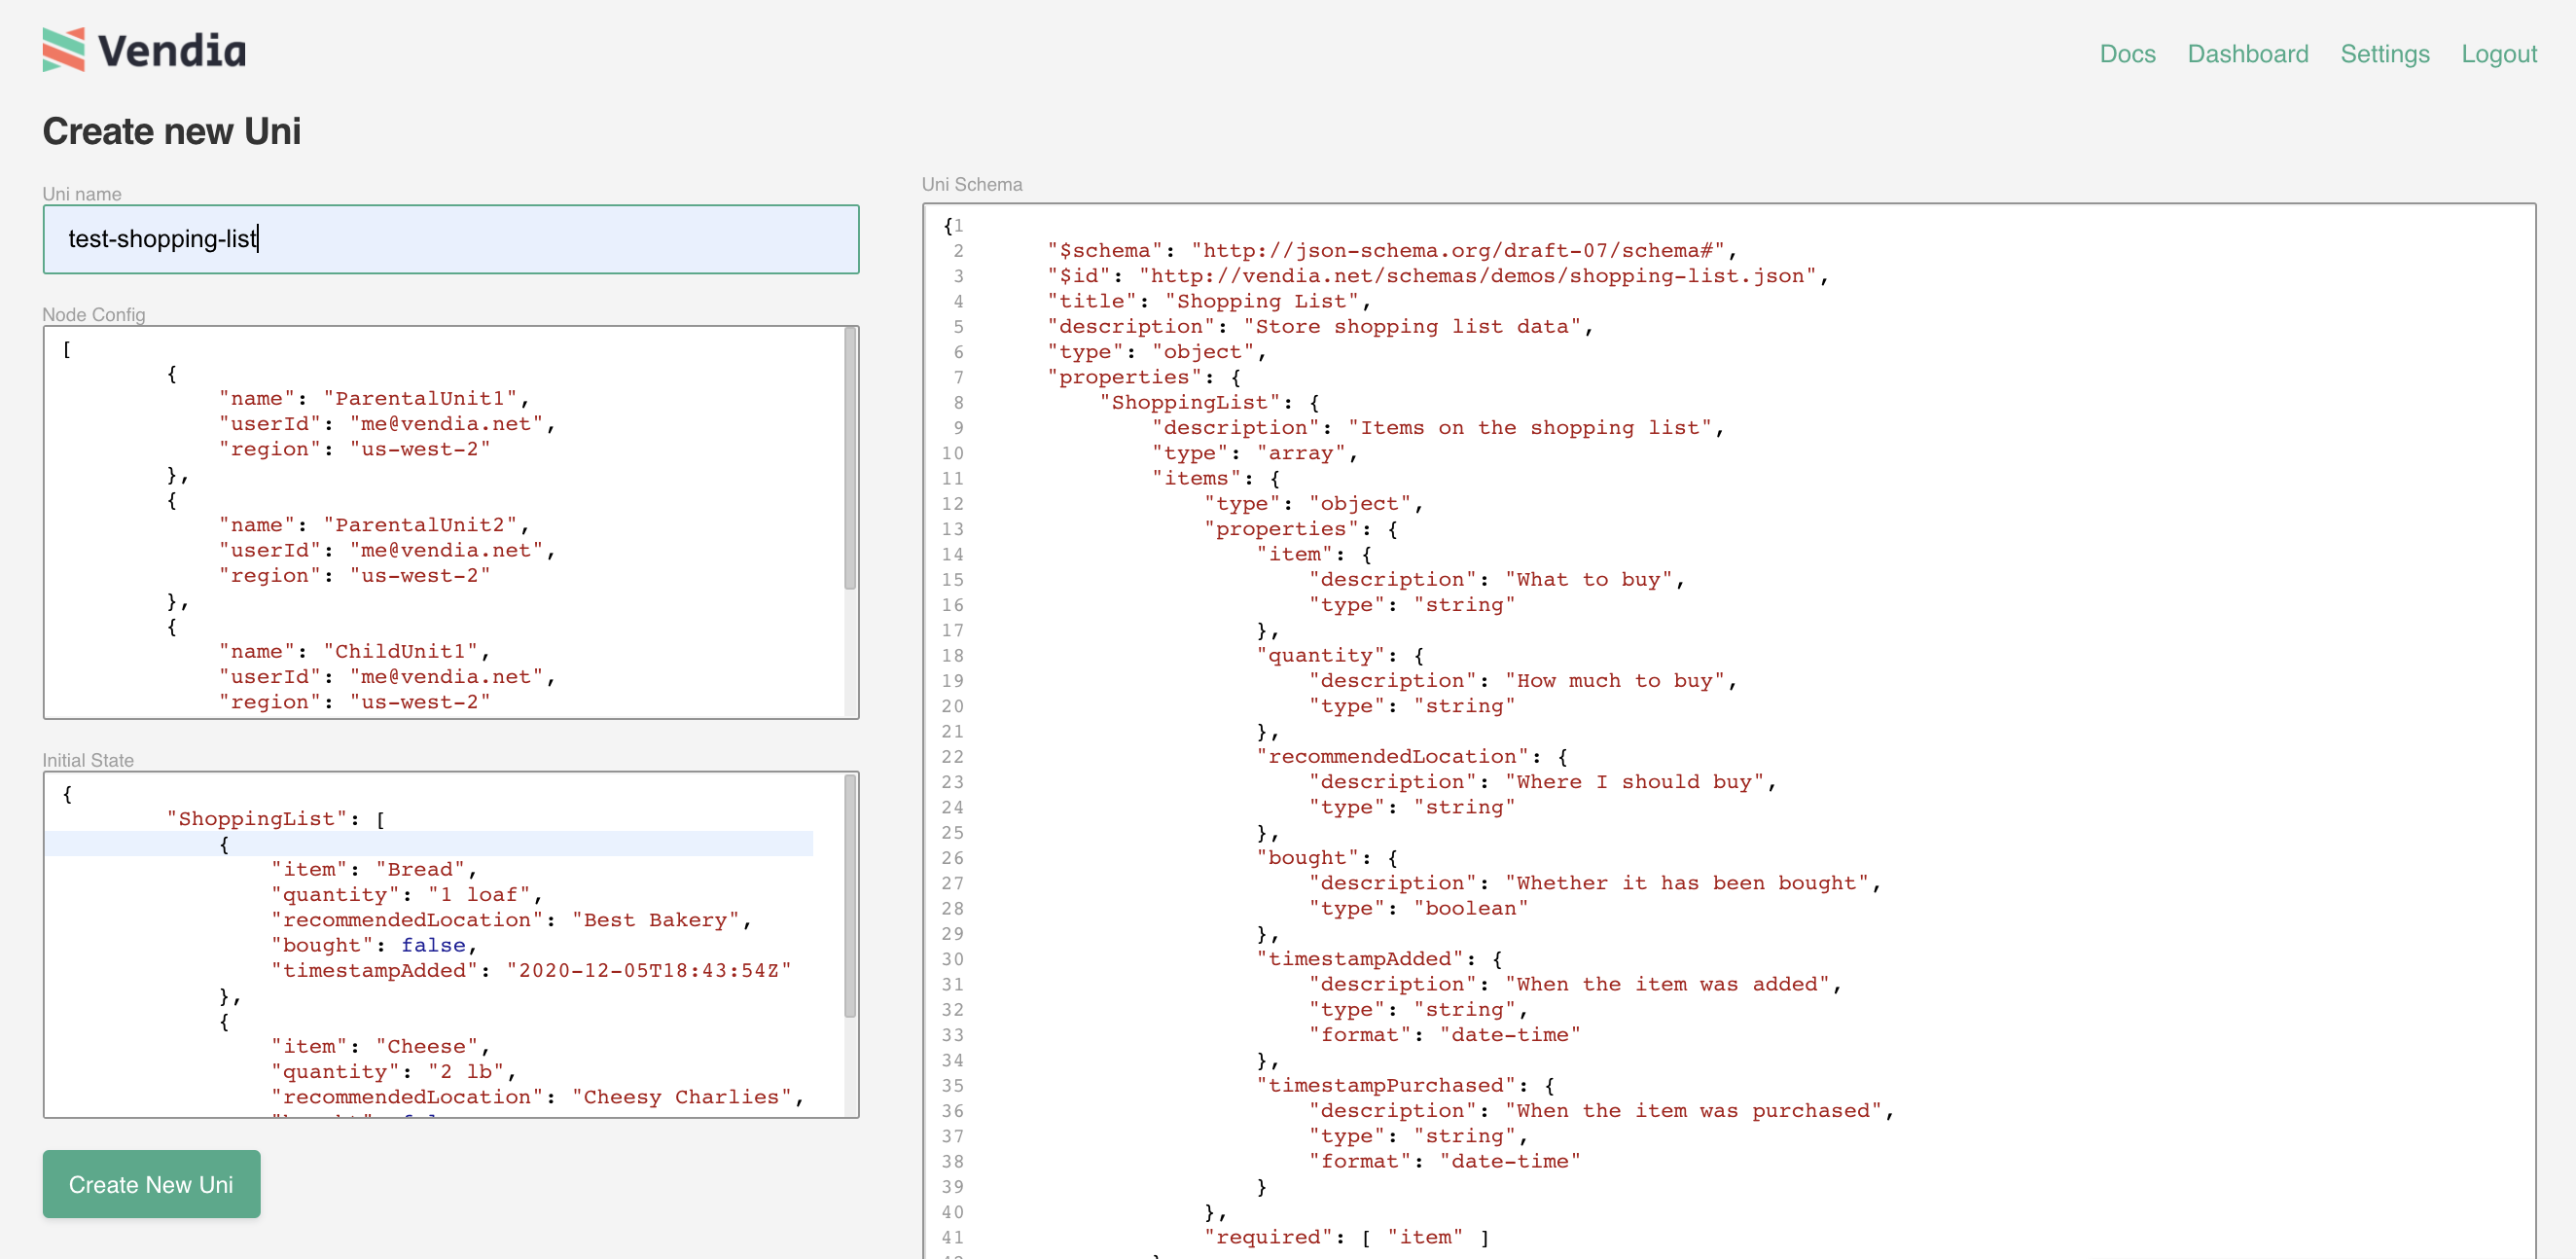
Task: Click "When the item was purchased" description
Action: coord(1693,1111)
